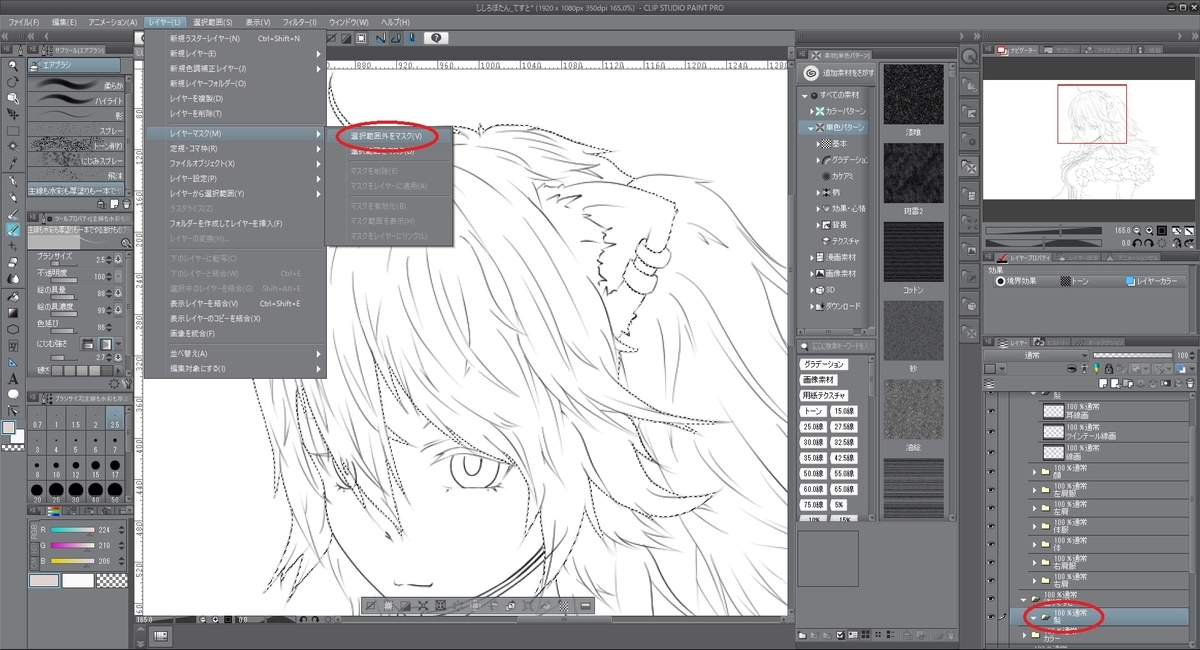Collapse the 単色パターン material folder

pos(811,128)
